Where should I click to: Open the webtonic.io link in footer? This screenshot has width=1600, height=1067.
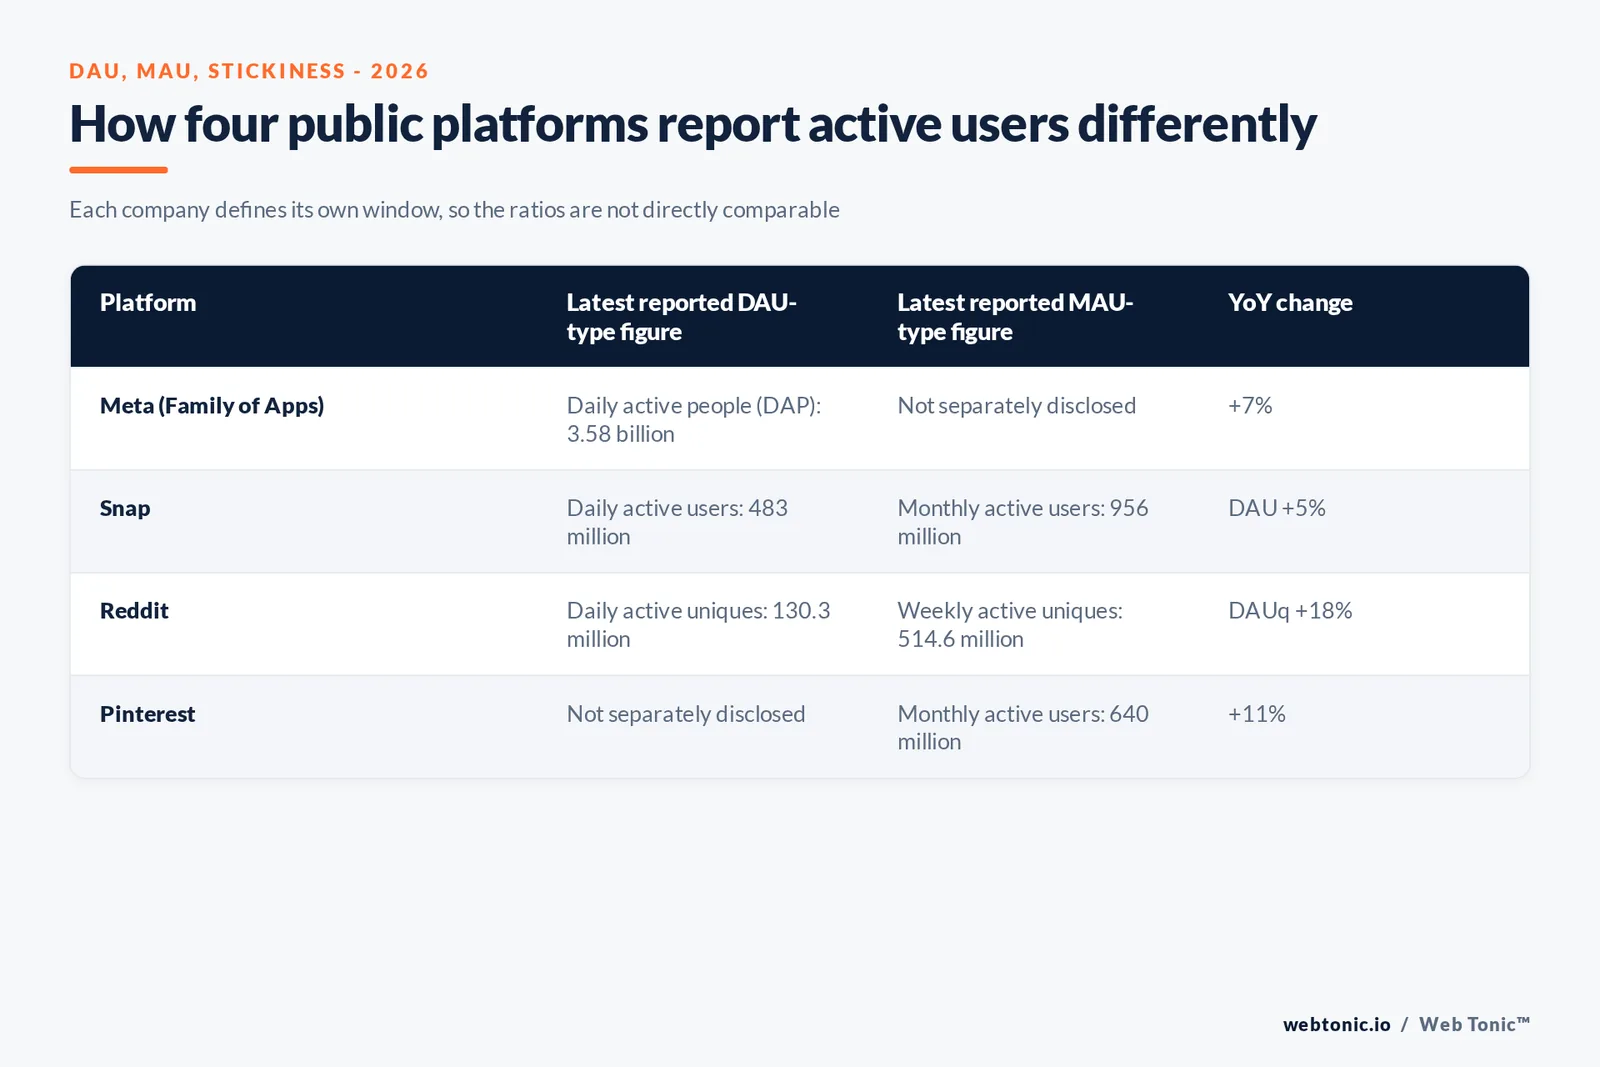click(x=1337, y=1024)
